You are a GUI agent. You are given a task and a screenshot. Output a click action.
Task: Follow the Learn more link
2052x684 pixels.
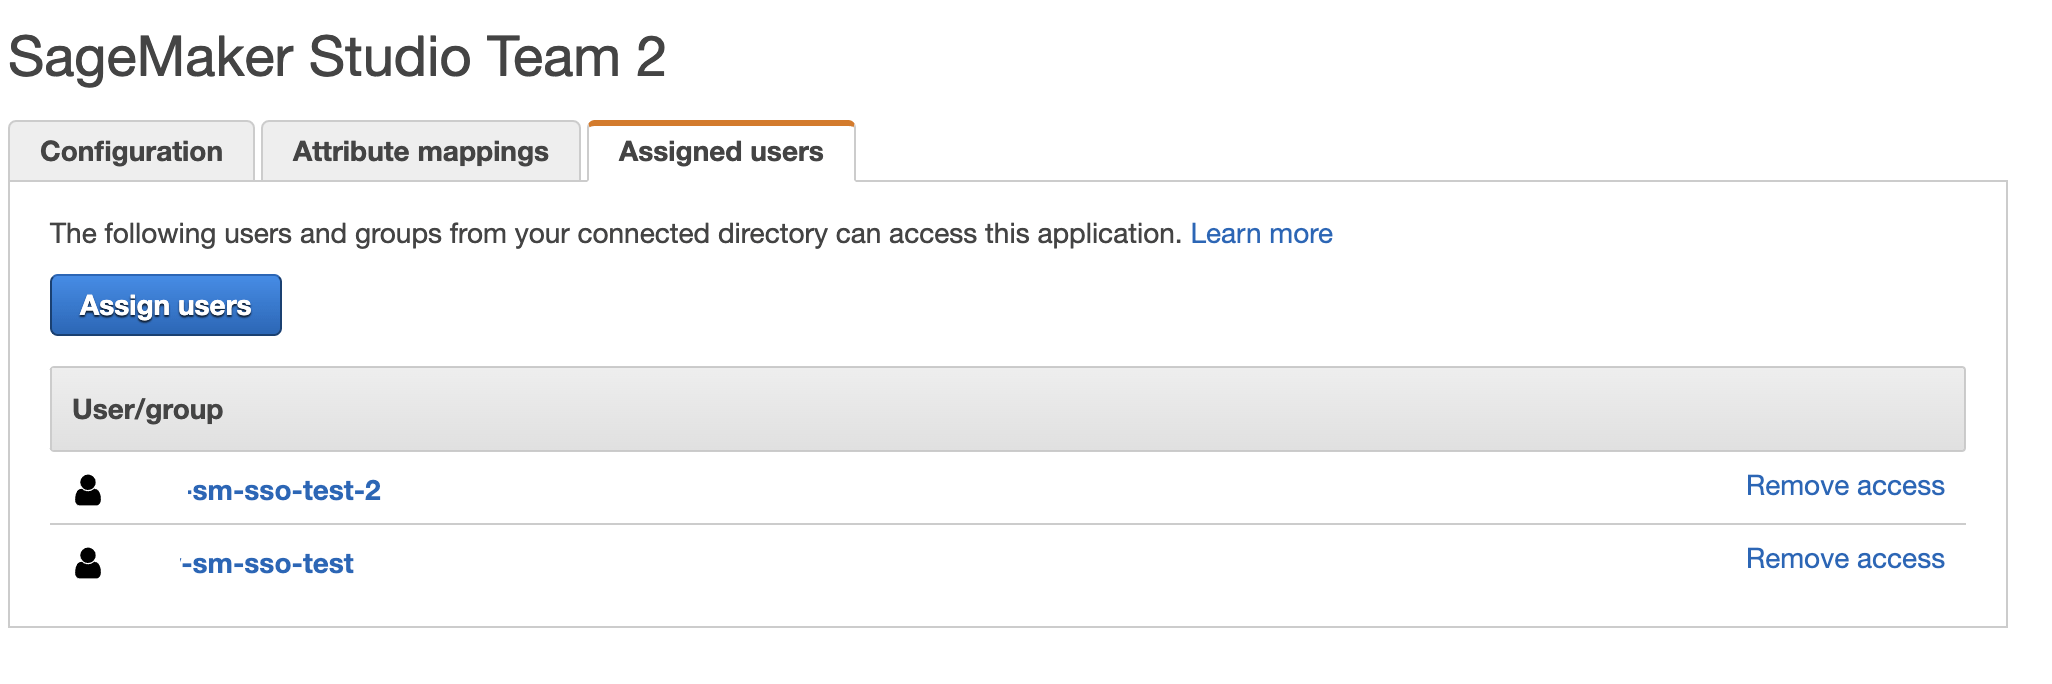coord(1261,234)
